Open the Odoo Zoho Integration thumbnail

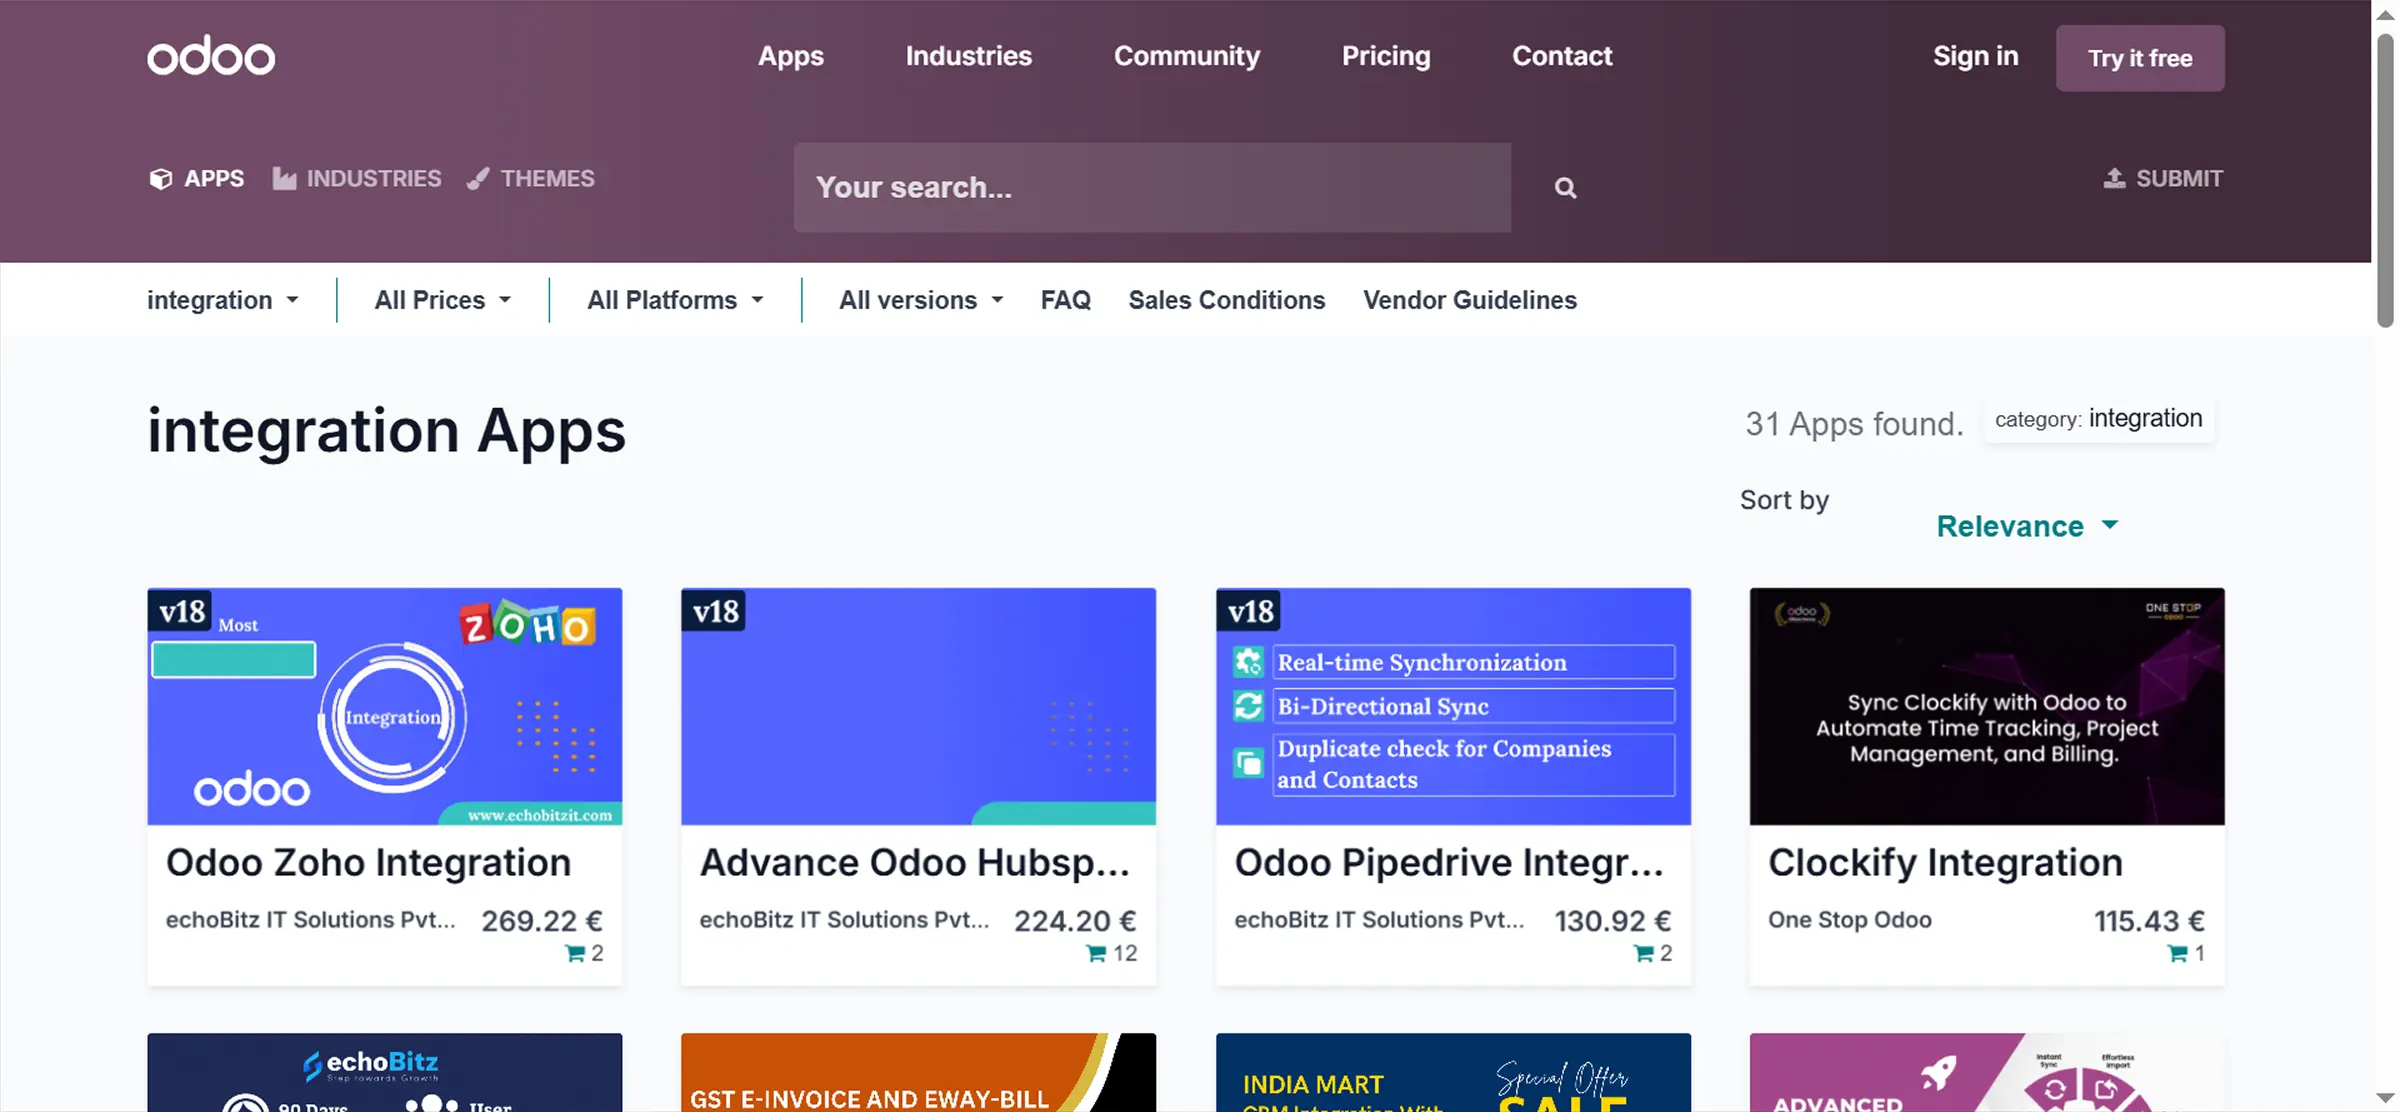point(385,706)
